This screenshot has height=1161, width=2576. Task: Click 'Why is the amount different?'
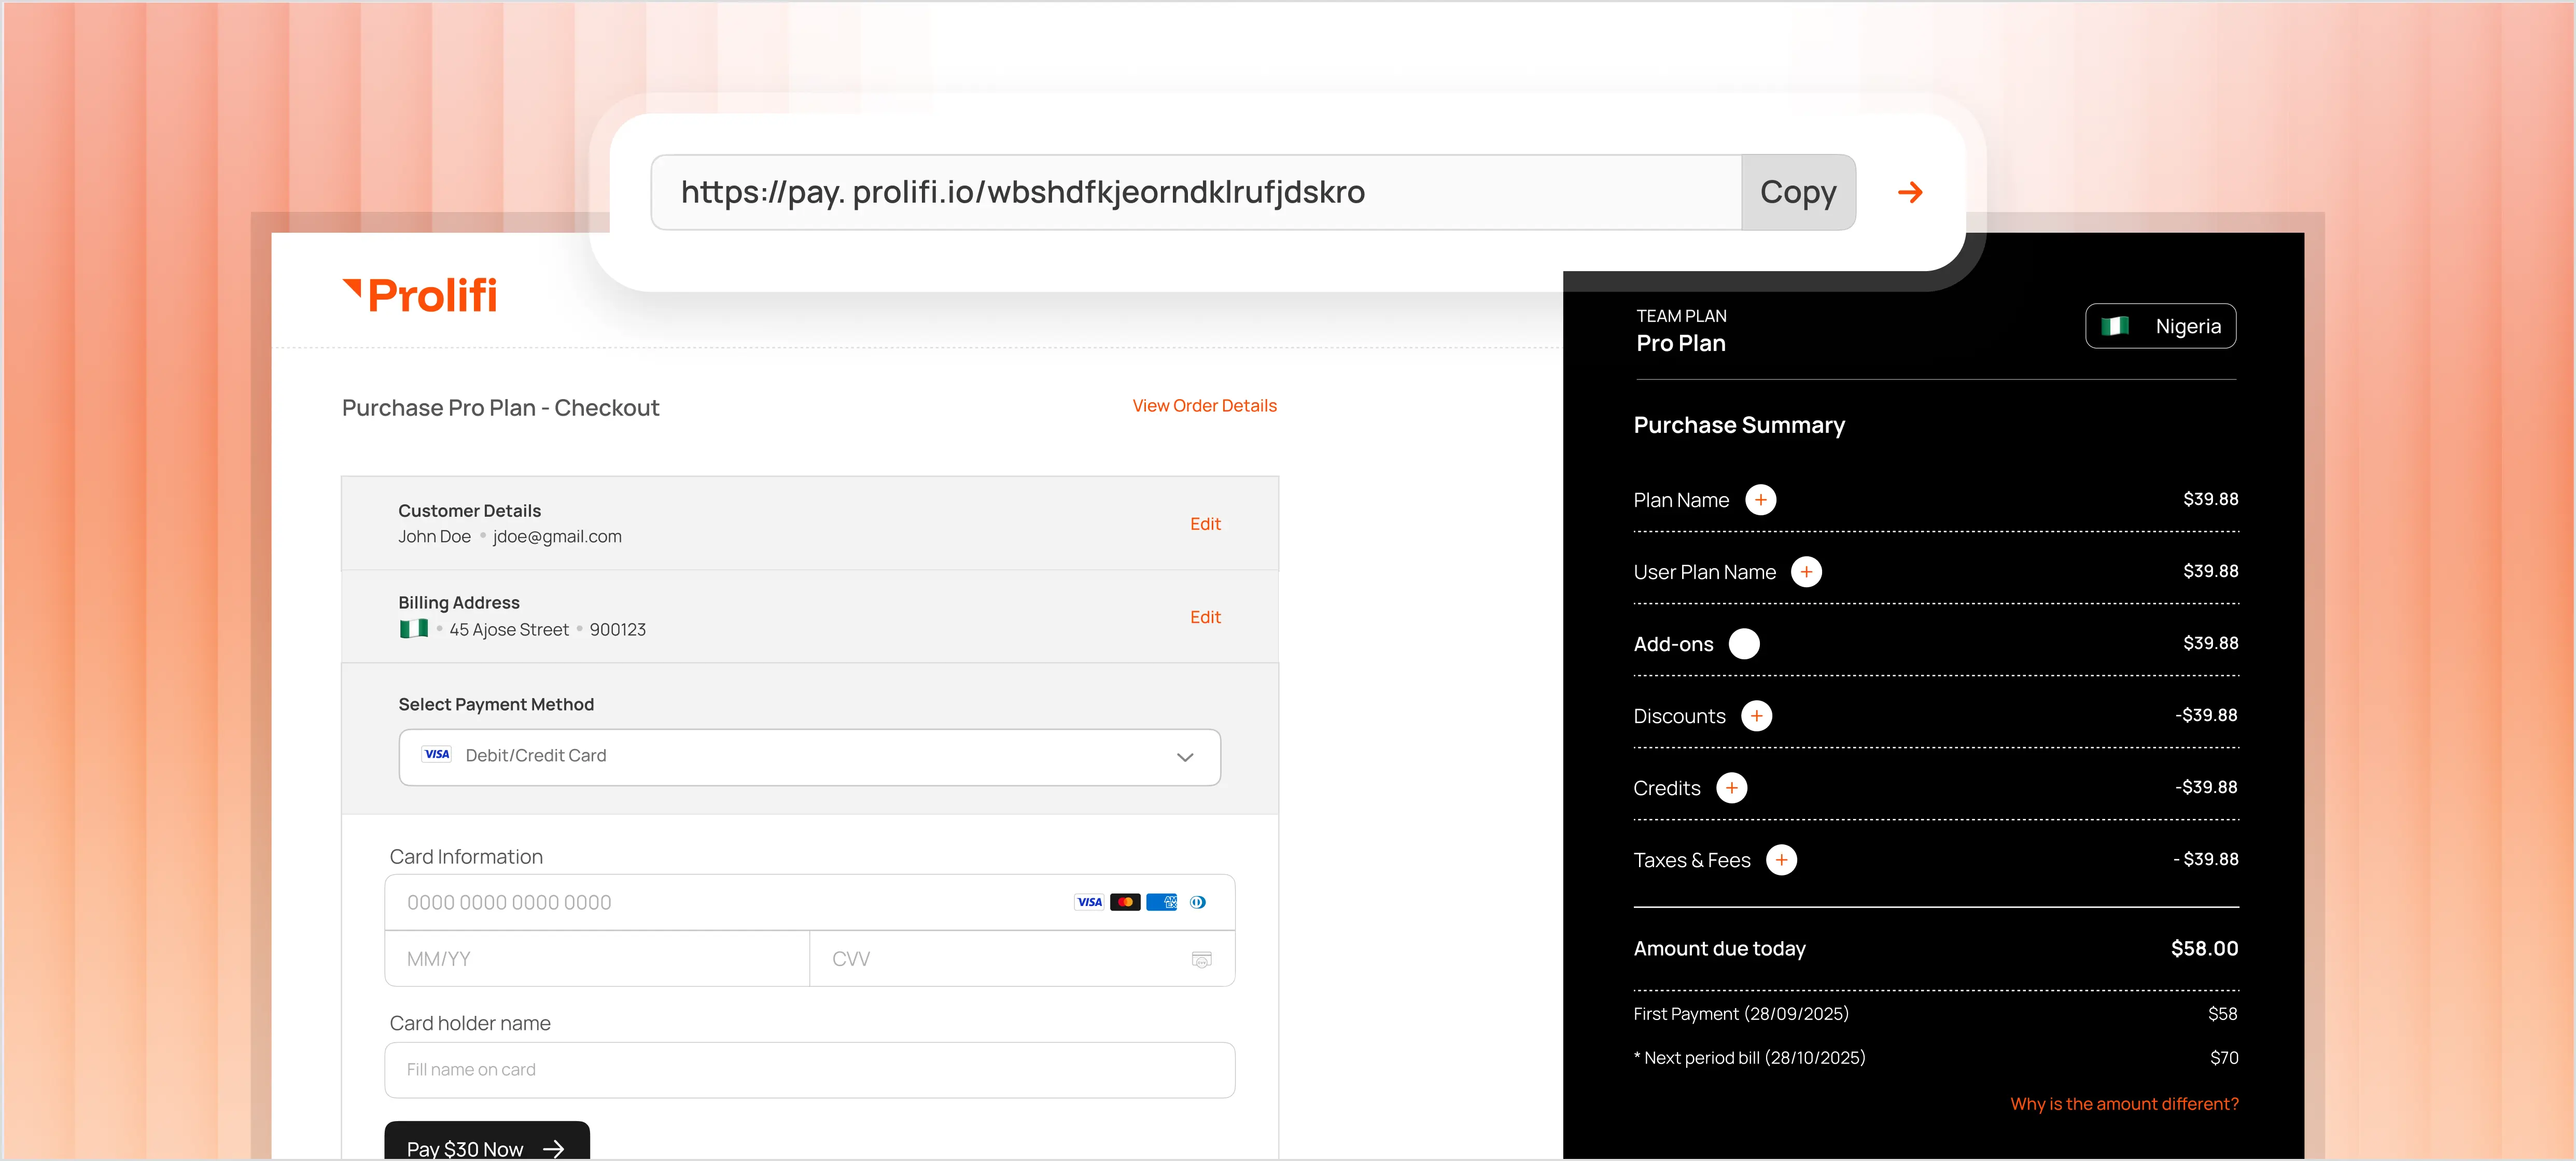2124,1103
